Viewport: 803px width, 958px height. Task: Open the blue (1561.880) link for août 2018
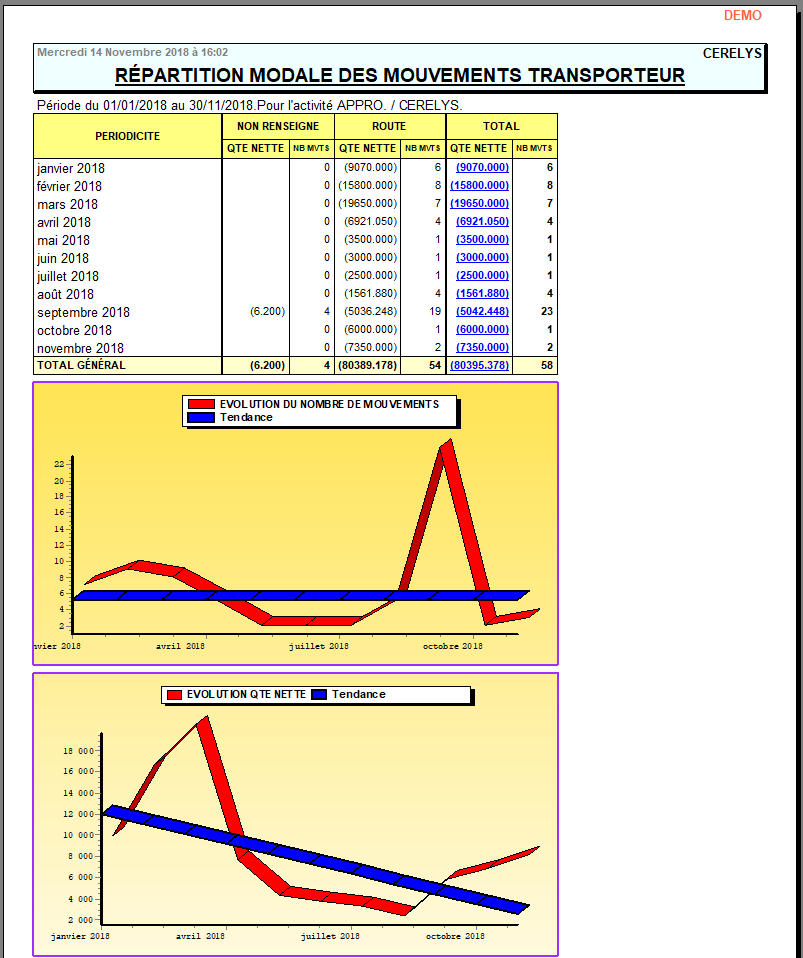pos(482,294)
